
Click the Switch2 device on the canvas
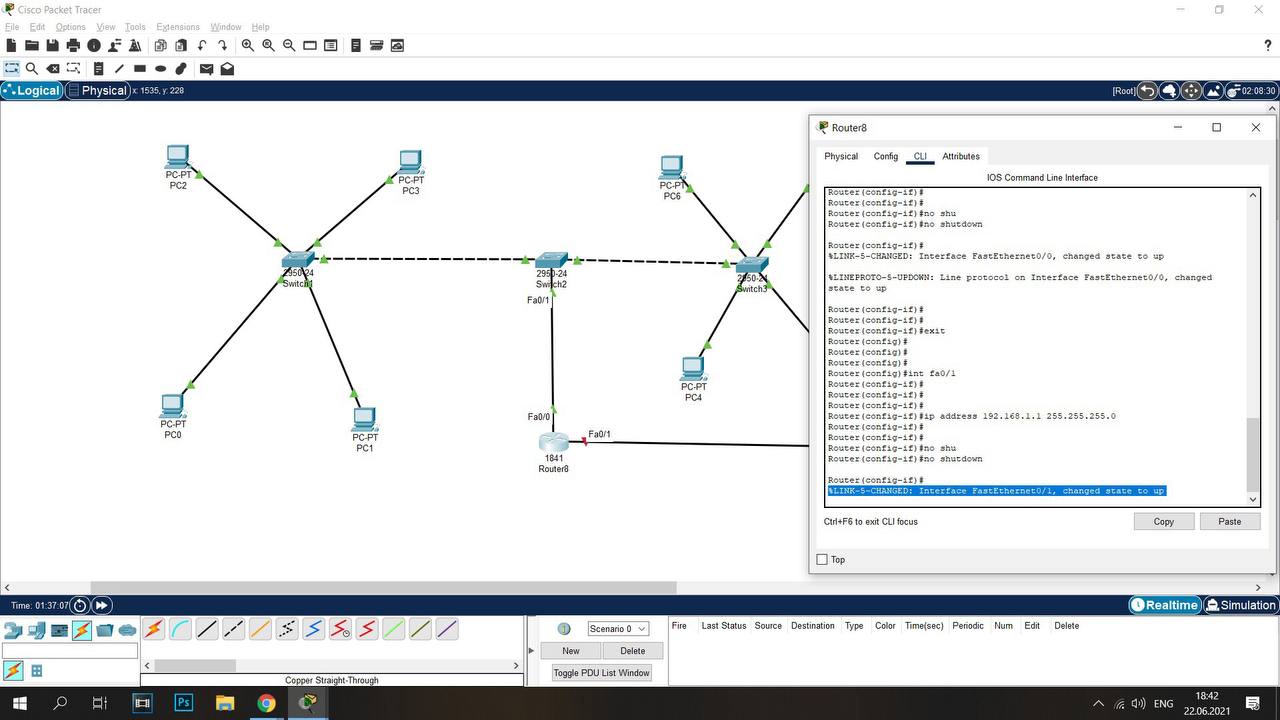[x=551, y=260]
